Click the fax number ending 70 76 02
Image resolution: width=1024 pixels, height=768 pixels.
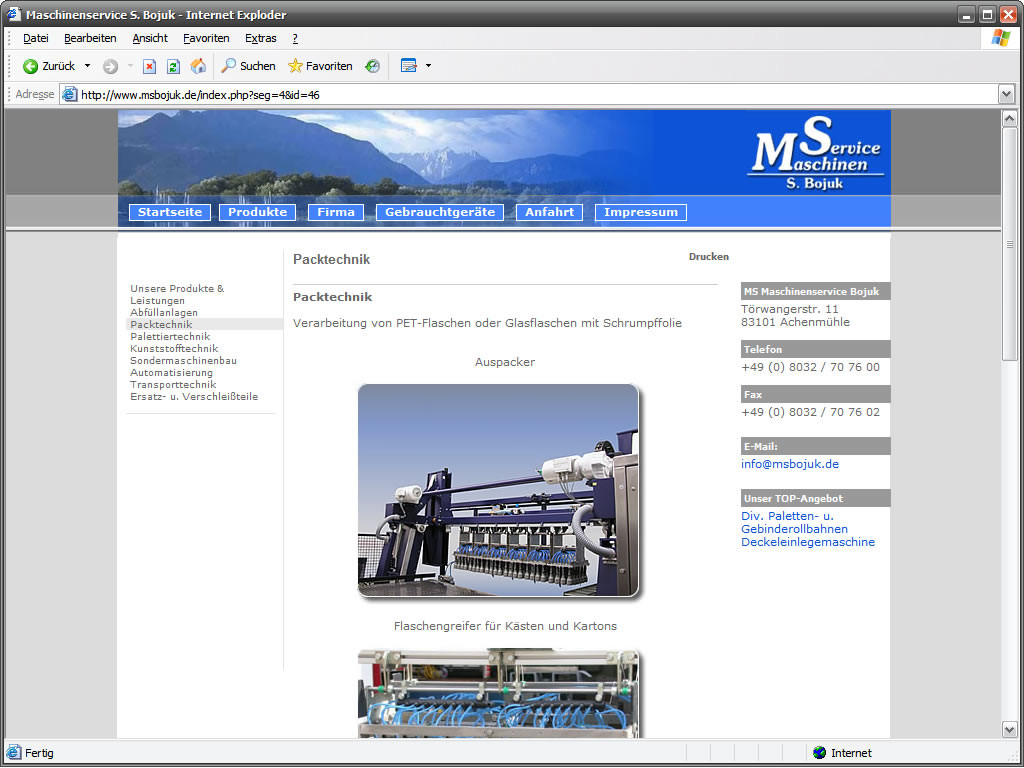tap(810, 412)
